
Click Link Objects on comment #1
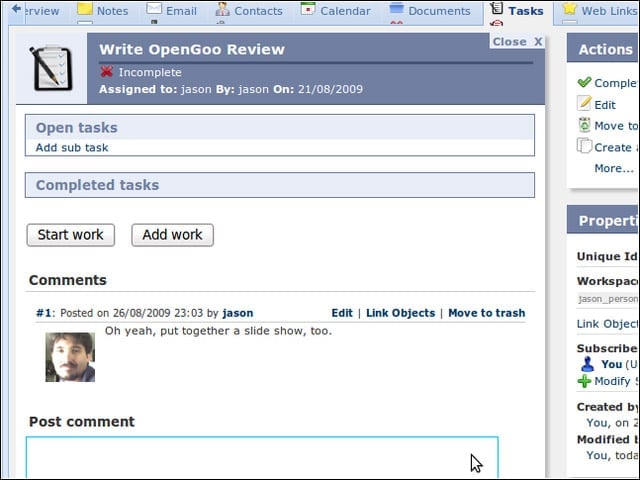pyautogui.click(x=400, y=313)
